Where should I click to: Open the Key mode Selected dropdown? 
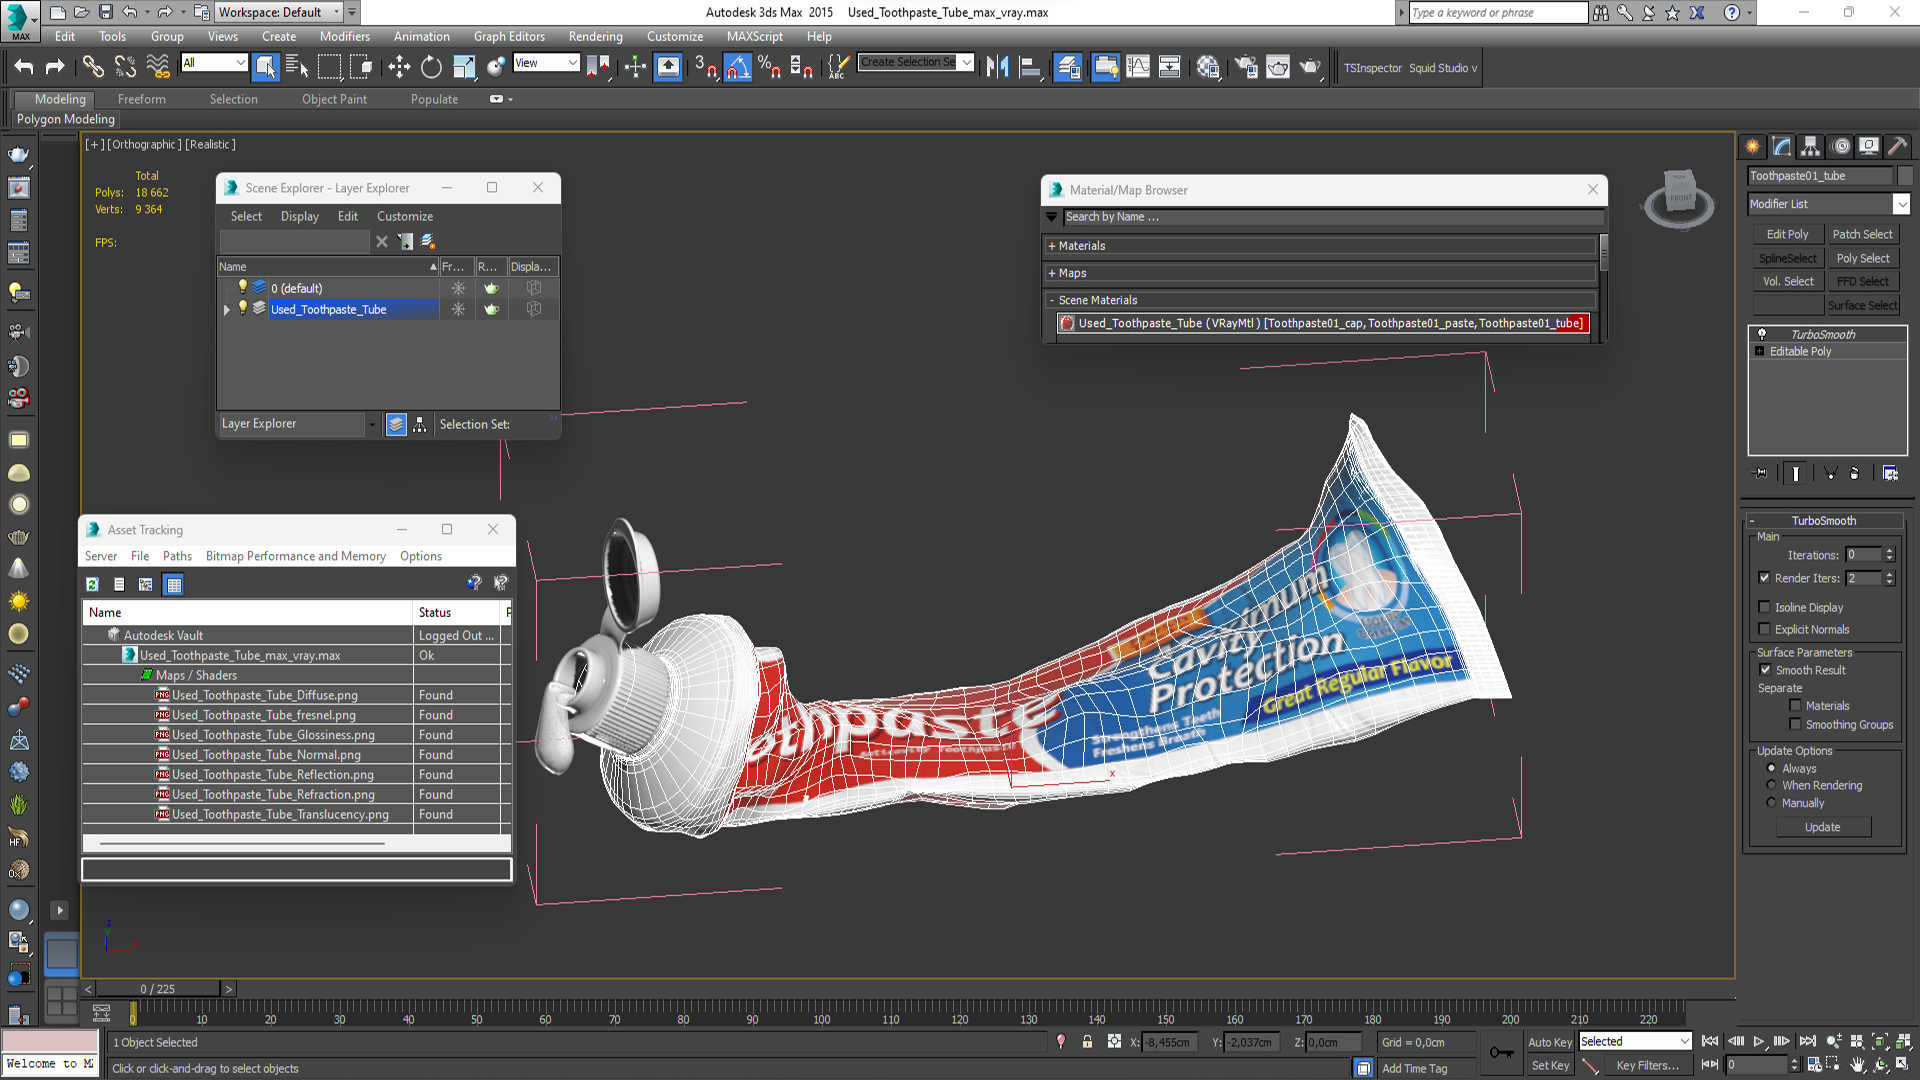(x=1635, y=1041)
